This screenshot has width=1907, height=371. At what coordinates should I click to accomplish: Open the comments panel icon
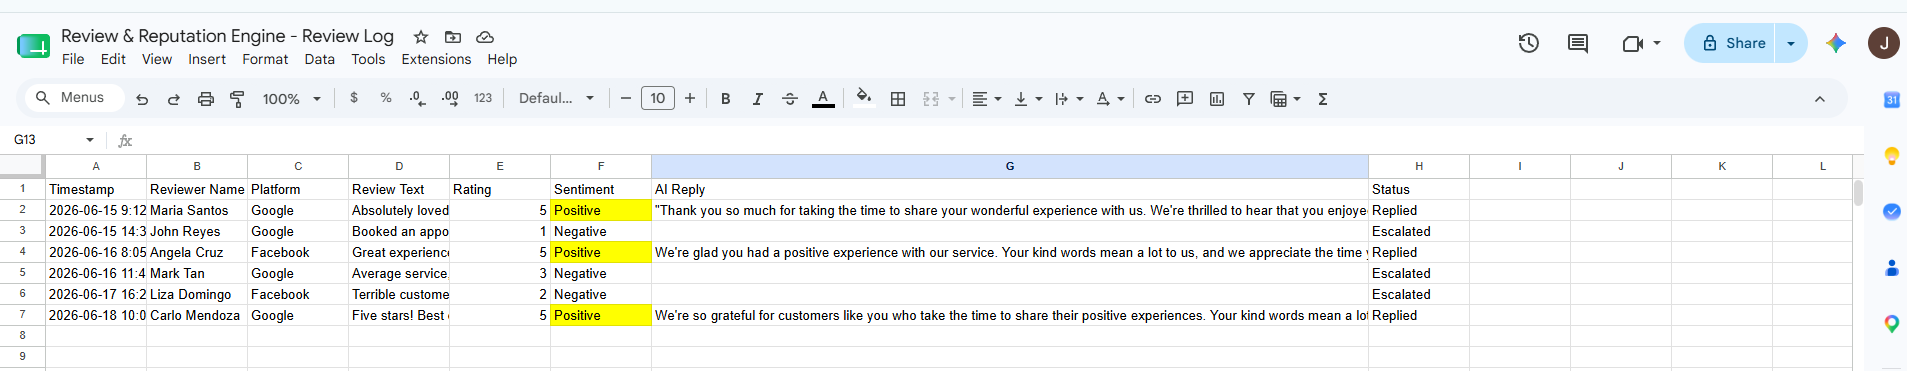[1578, 43]
